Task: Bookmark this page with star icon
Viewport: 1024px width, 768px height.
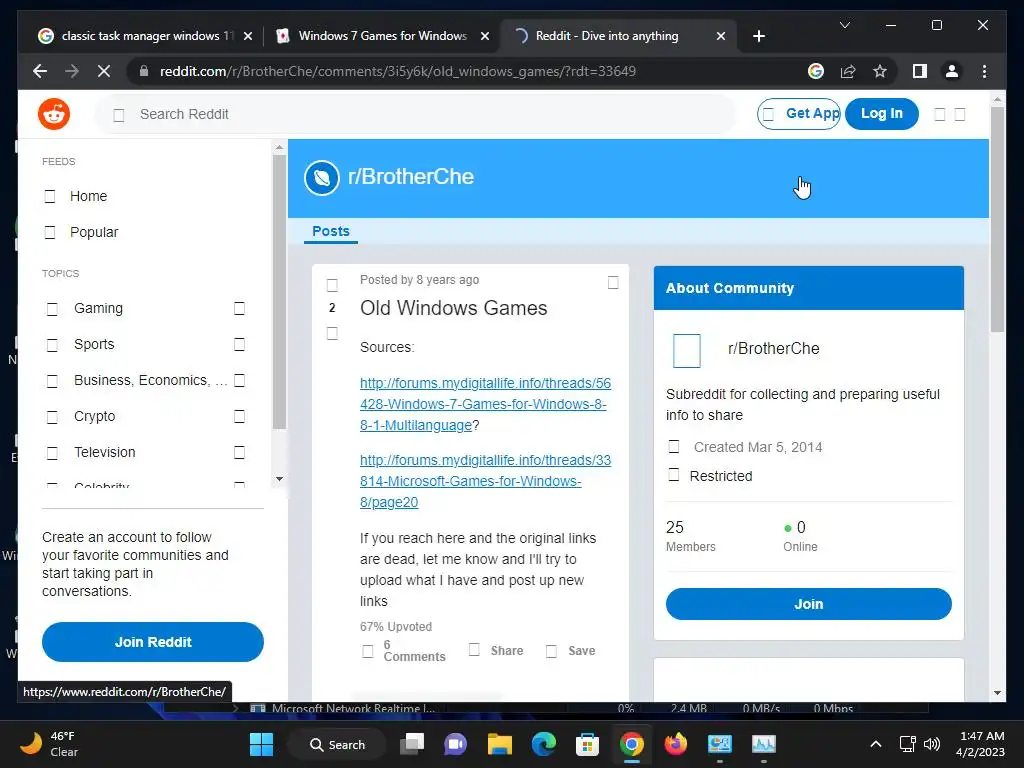Action: pos(880,71)
